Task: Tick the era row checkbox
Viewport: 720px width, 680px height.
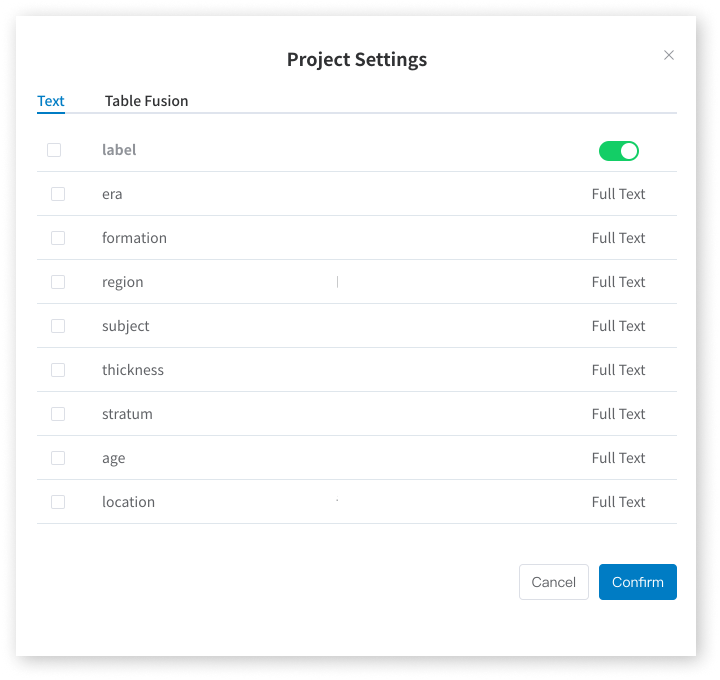Action: click(58, 194)
